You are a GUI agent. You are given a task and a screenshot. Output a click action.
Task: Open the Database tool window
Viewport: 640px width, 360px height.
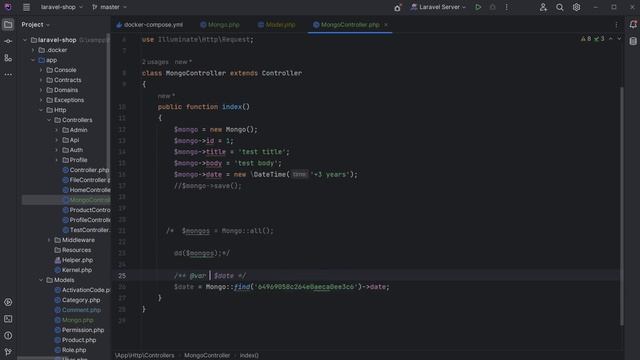pyautogui.click(x=633, y=41)
